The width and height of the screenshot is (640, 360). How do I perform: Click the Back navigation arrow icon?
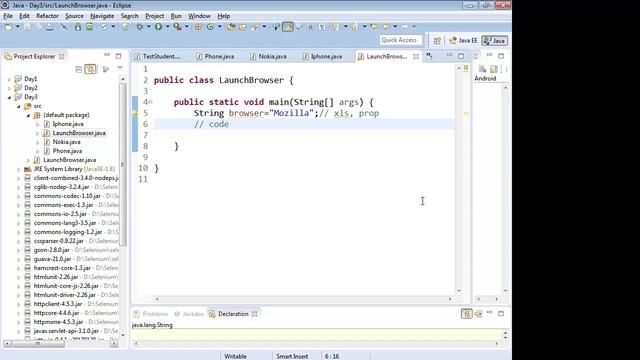(386, 27)
